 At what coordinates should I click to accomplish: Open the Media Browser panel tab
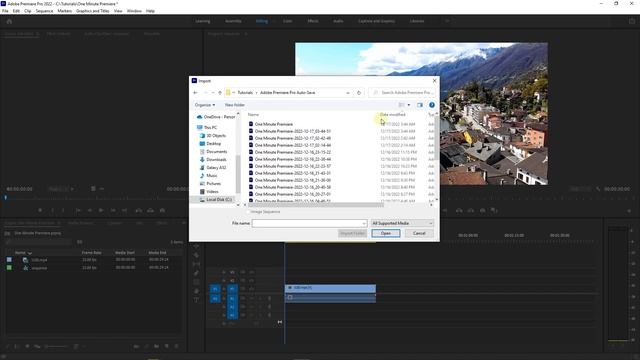(80, 223)
